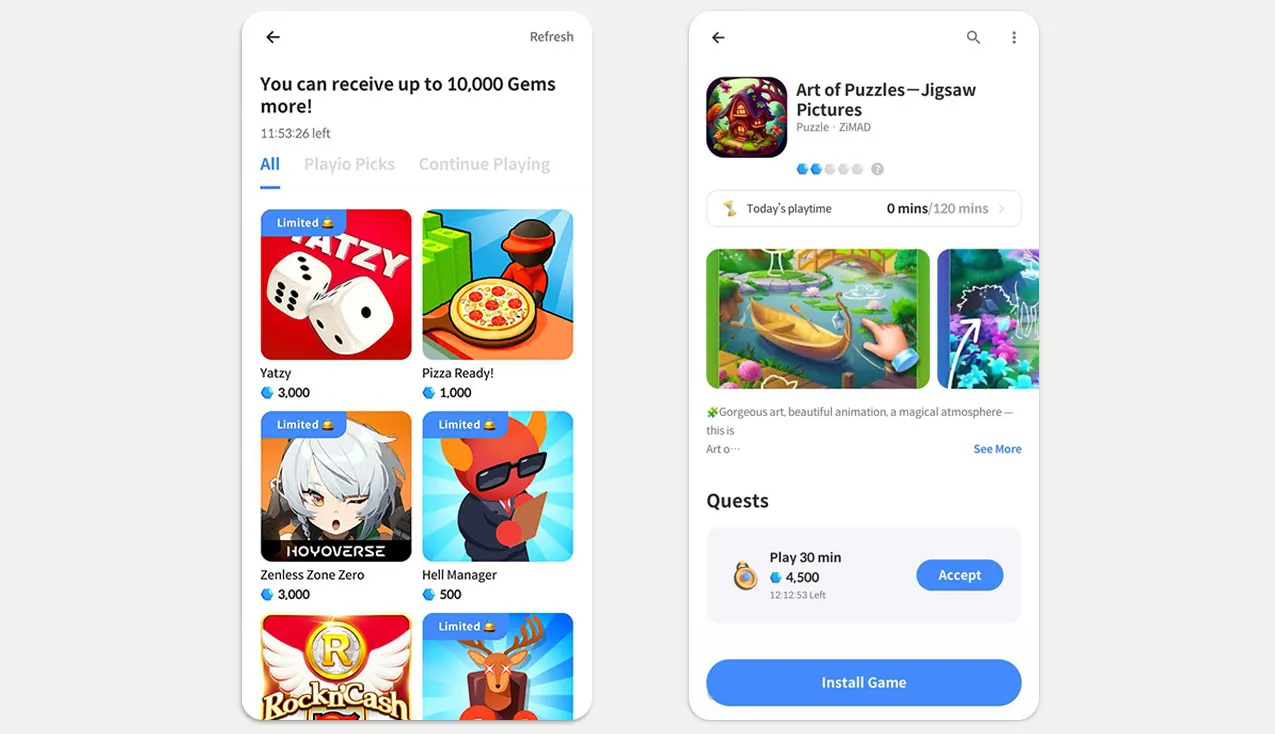Tap the Play 30 min quest medal icon

tap(745, 576)
